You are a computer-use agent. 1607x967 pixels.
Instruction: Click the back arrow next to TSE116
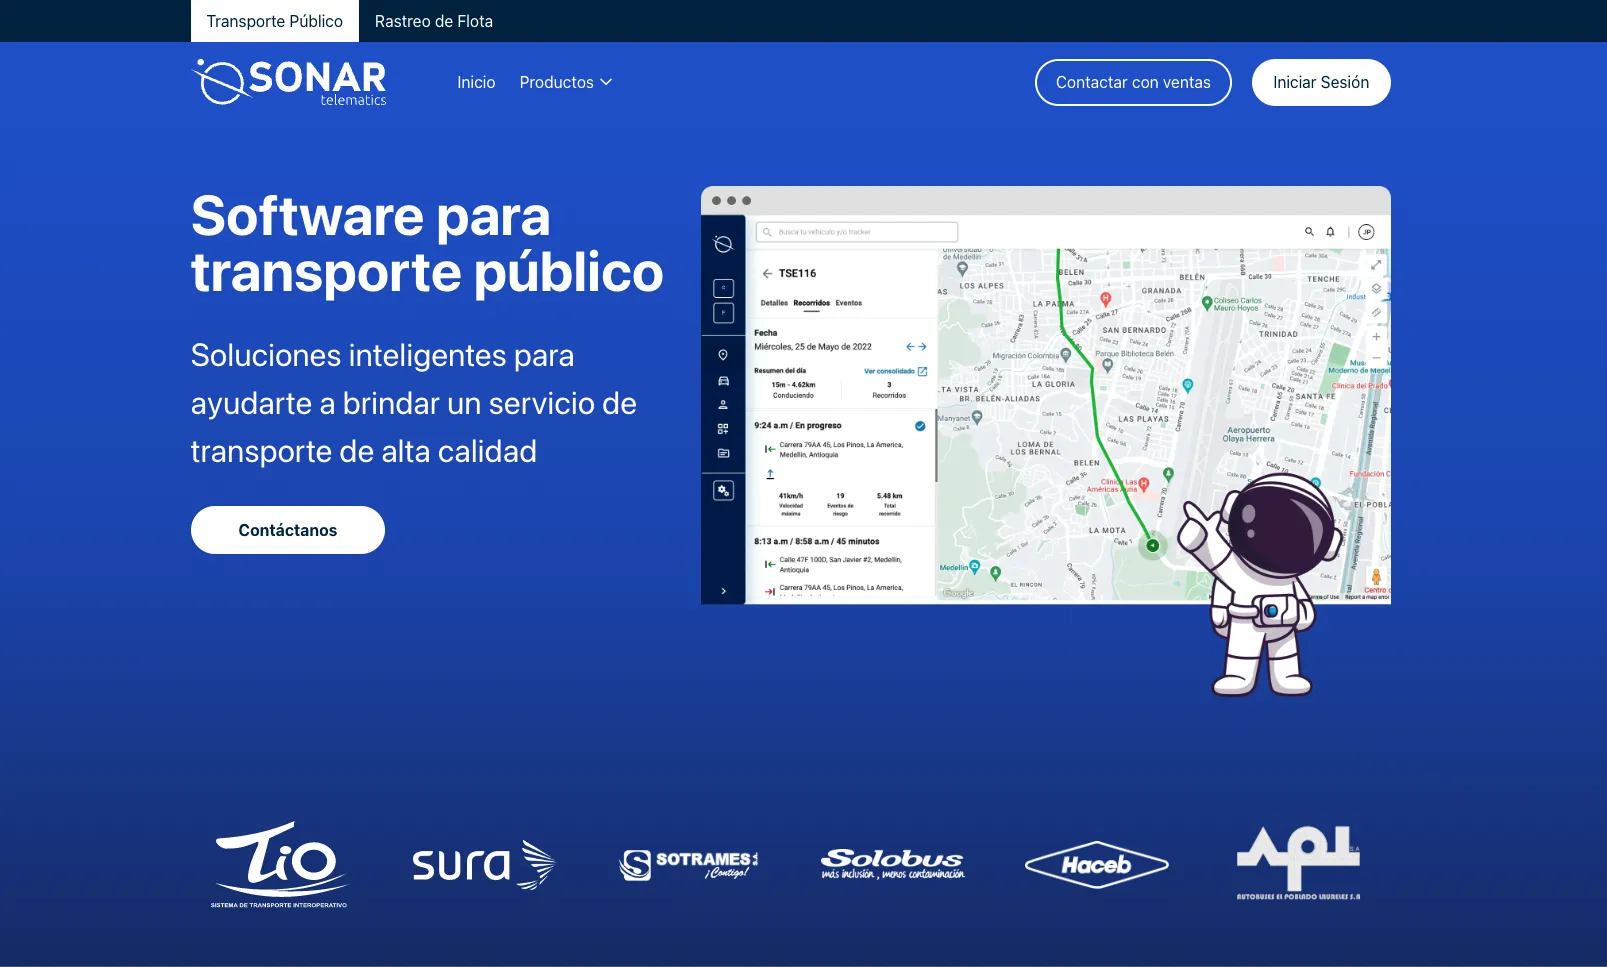767,273
